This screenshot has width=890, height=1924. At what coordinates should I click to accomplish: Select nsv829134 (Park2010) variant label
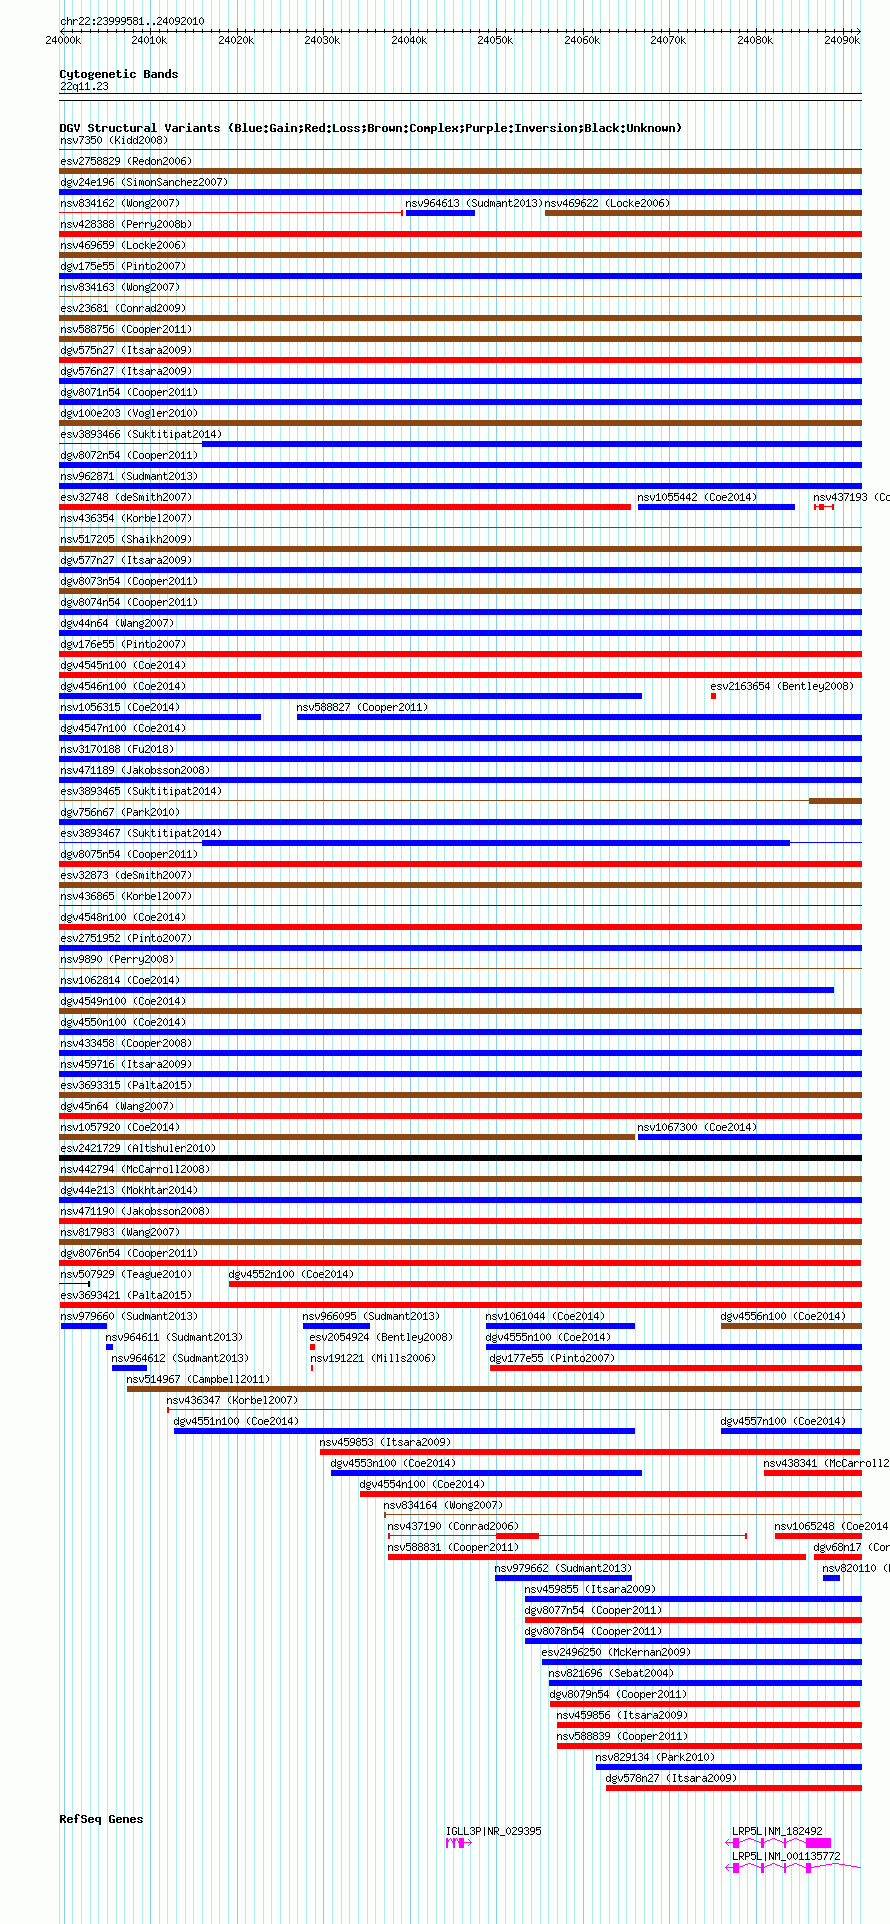pyautogui.click(x=655, y=1757)
